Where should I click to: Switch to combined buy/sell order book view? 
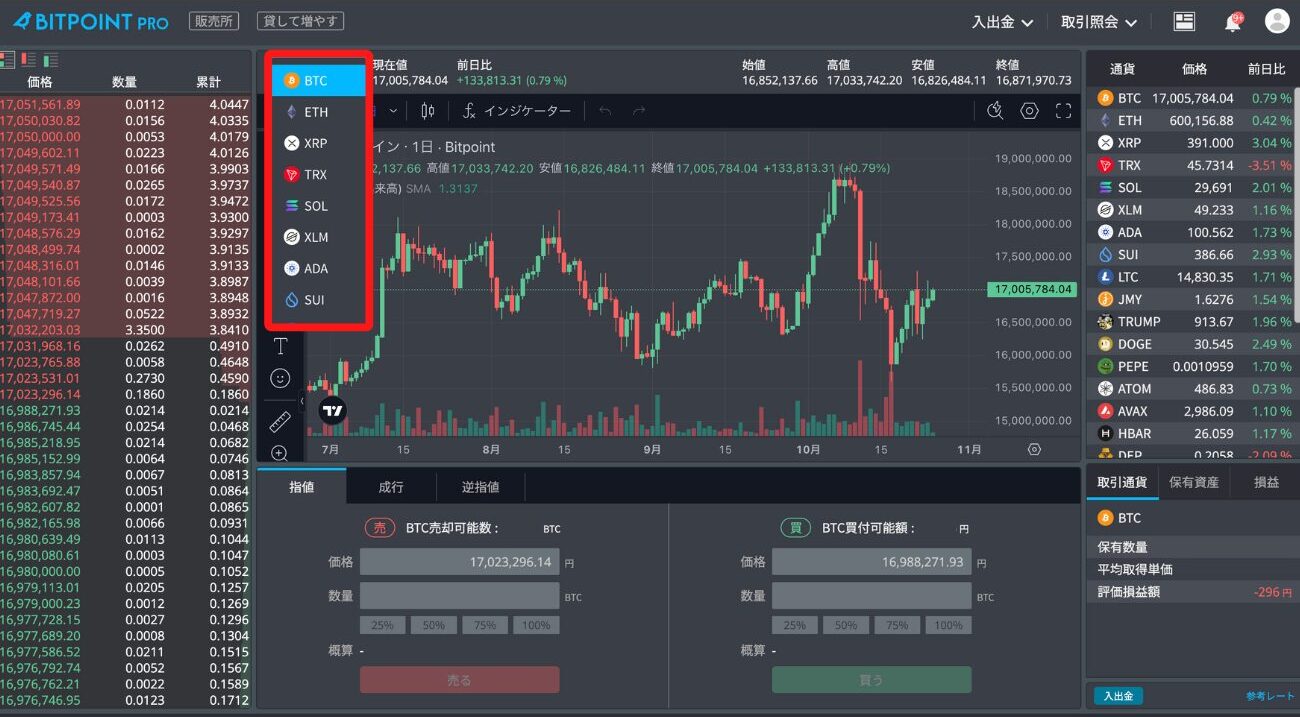[x=7, y=60]
